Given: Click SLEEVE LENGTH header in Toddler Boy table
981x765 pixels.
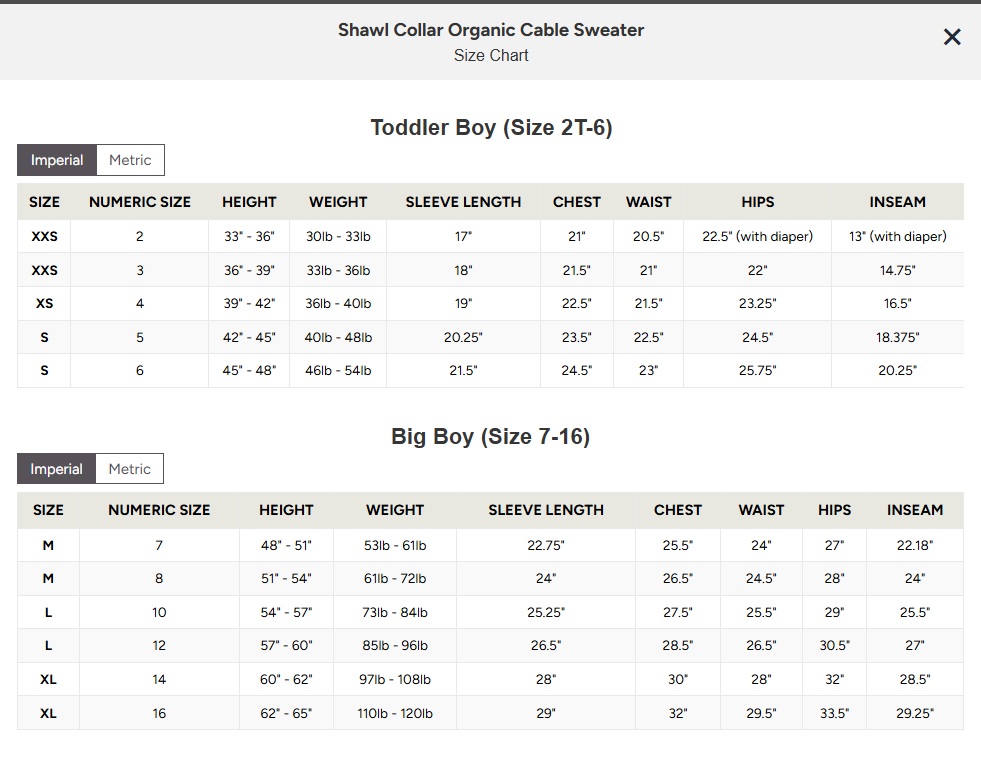Looking at the screenshot, I should coord(463,202).
